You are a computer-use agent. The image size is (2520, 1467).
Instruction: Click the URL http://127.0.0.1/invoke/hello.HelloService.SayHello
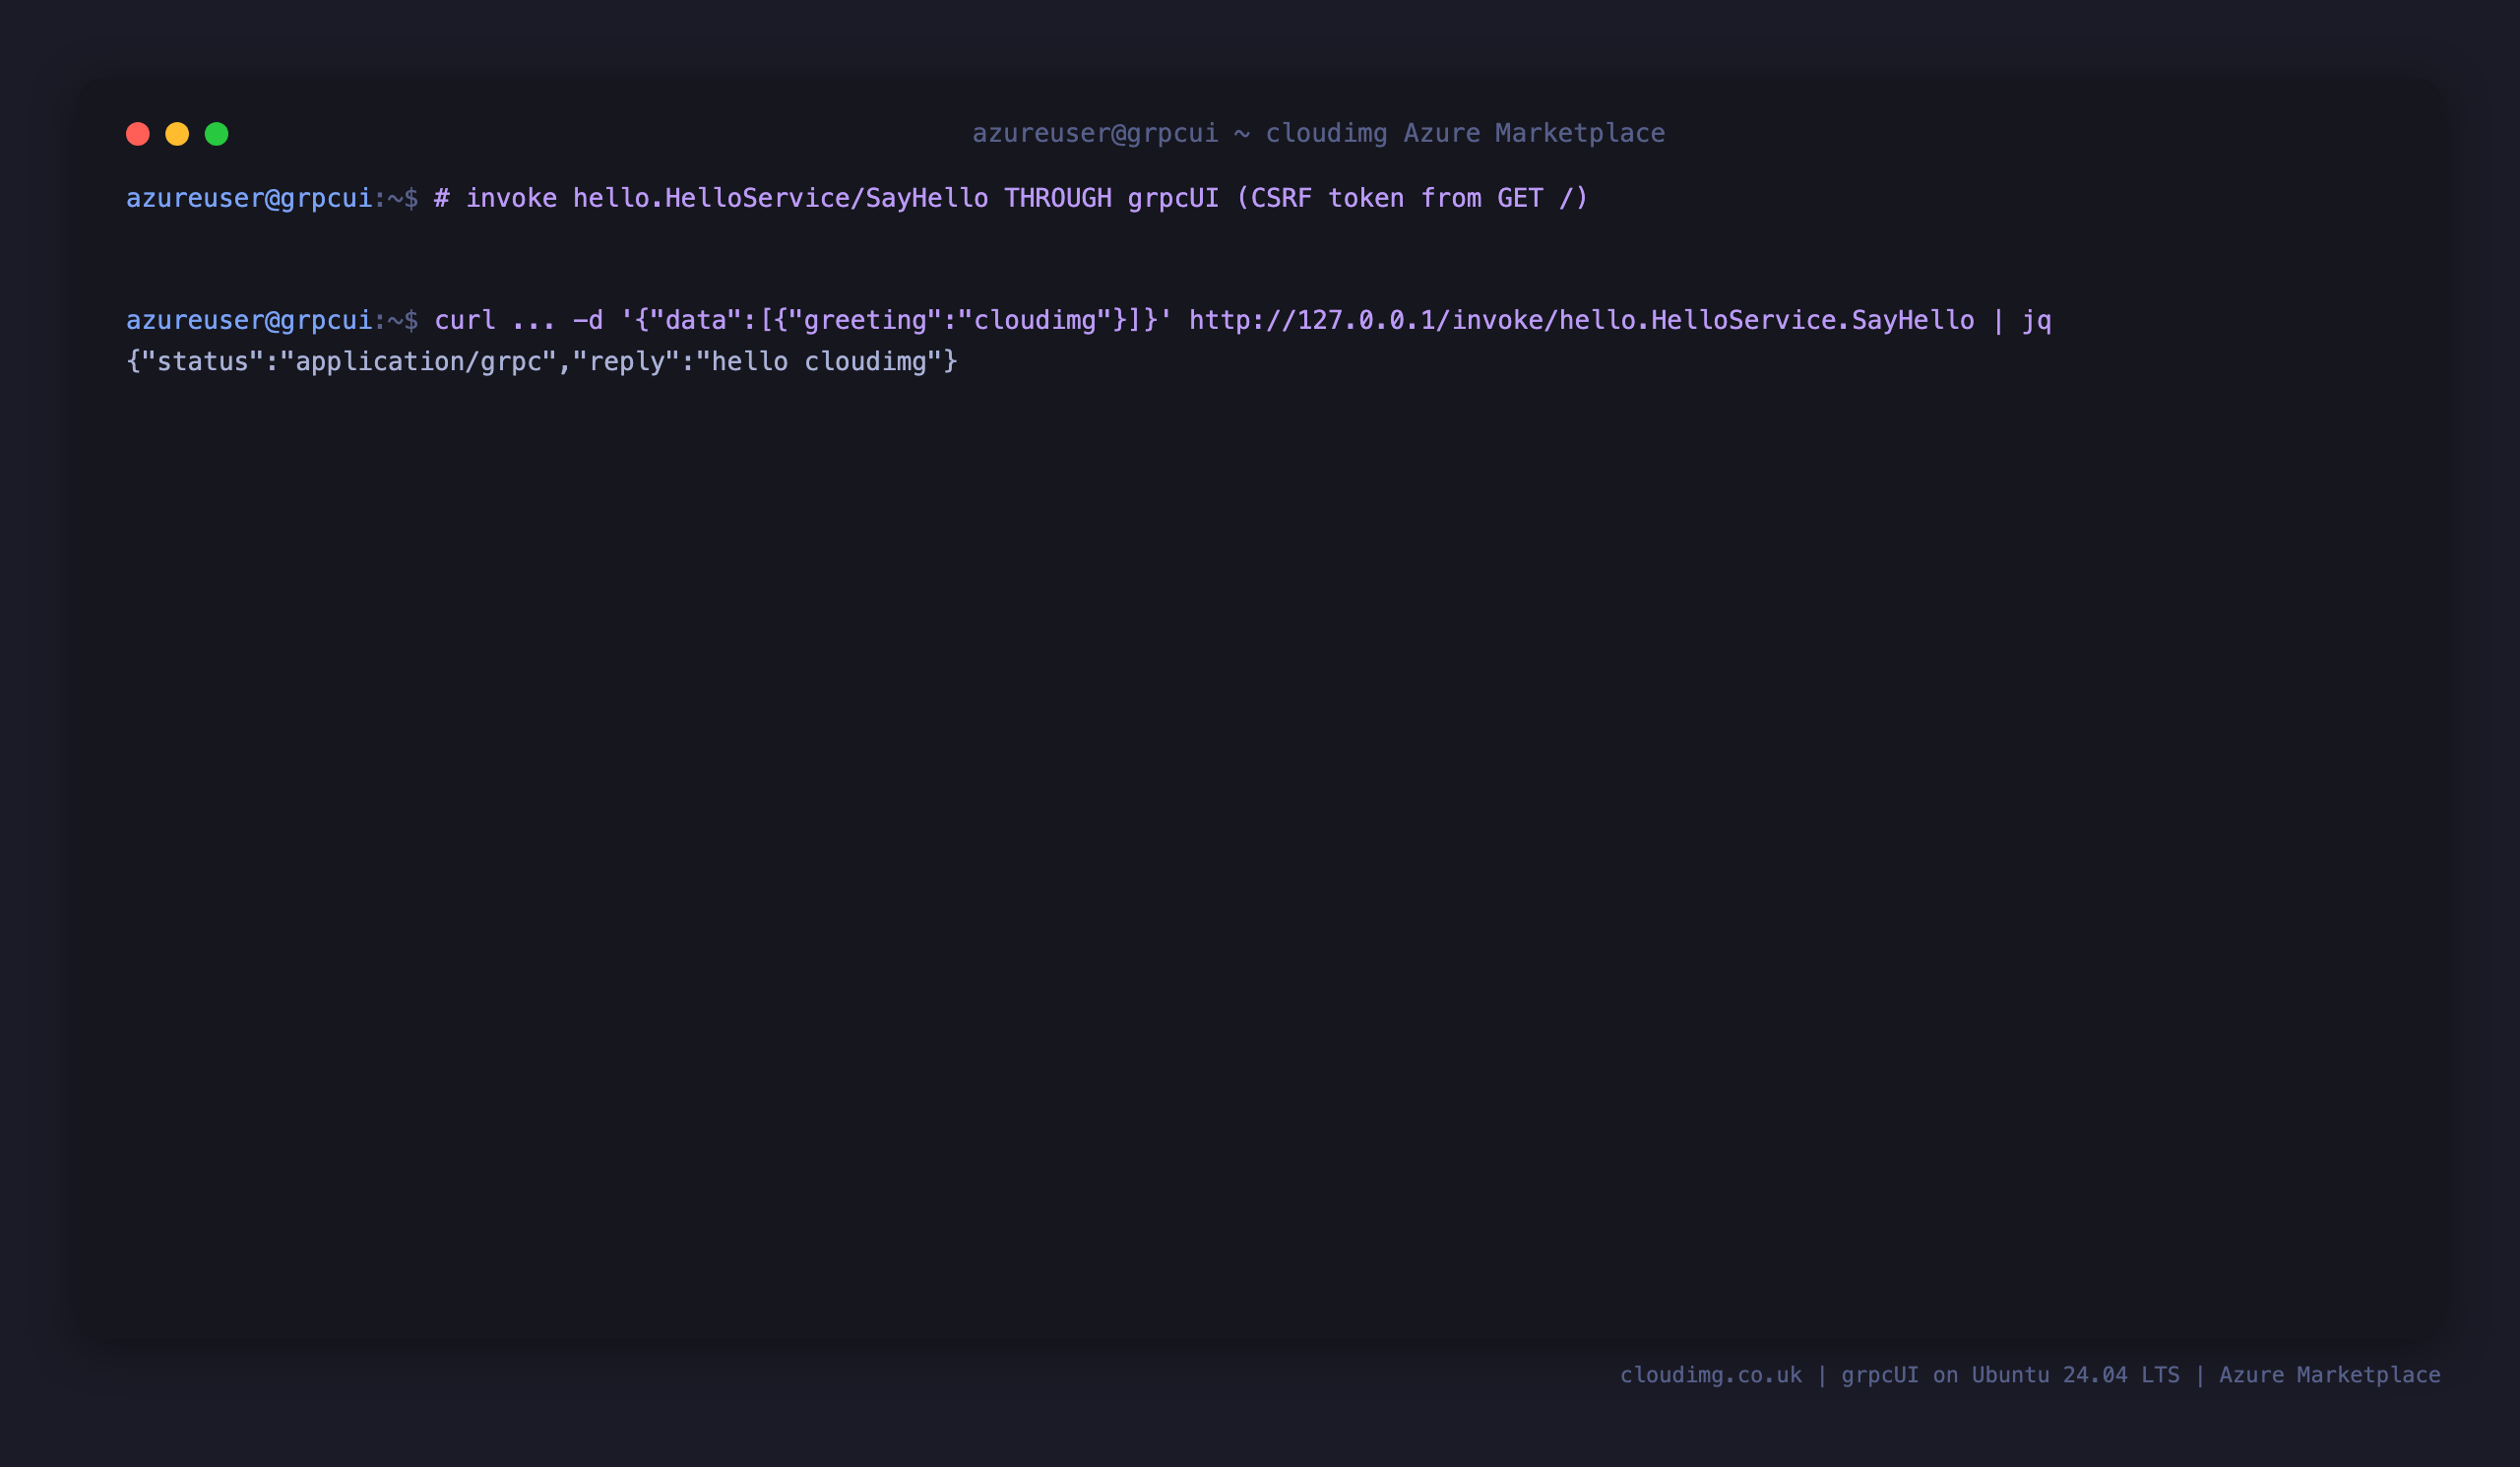pos(1582,320)
